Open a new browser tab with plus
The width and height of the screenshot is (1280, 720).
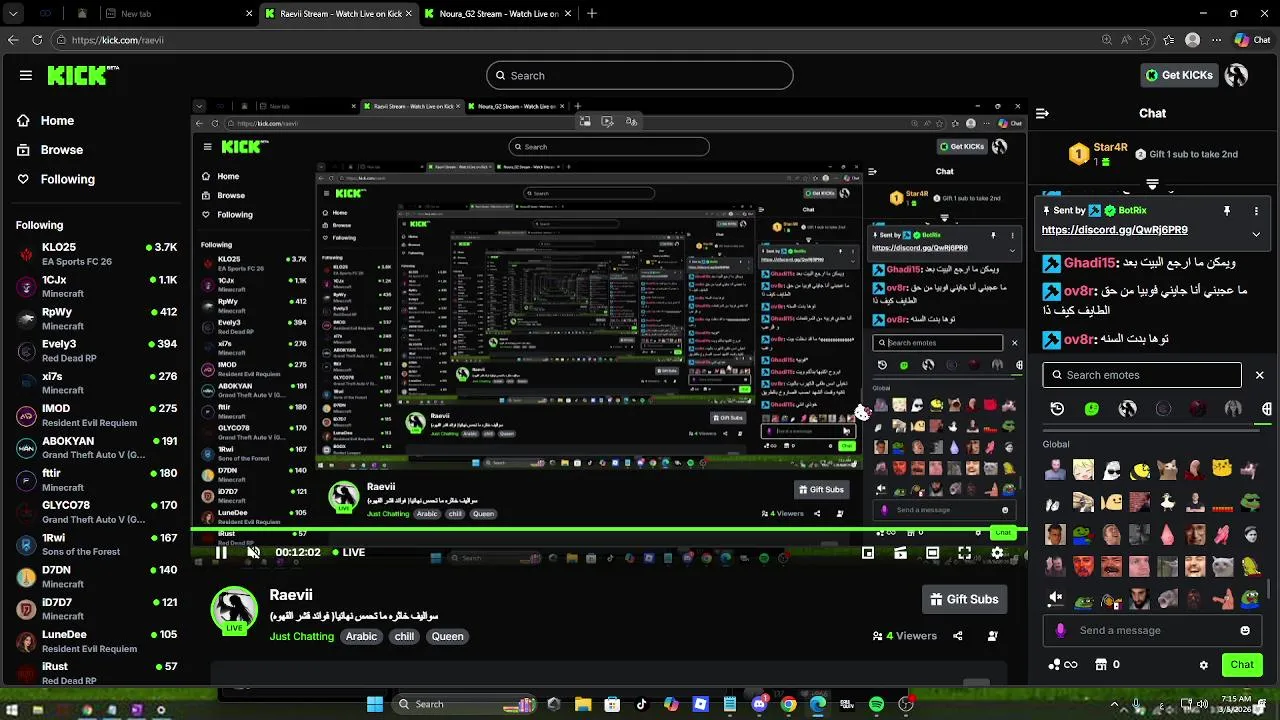coord(592,14)
